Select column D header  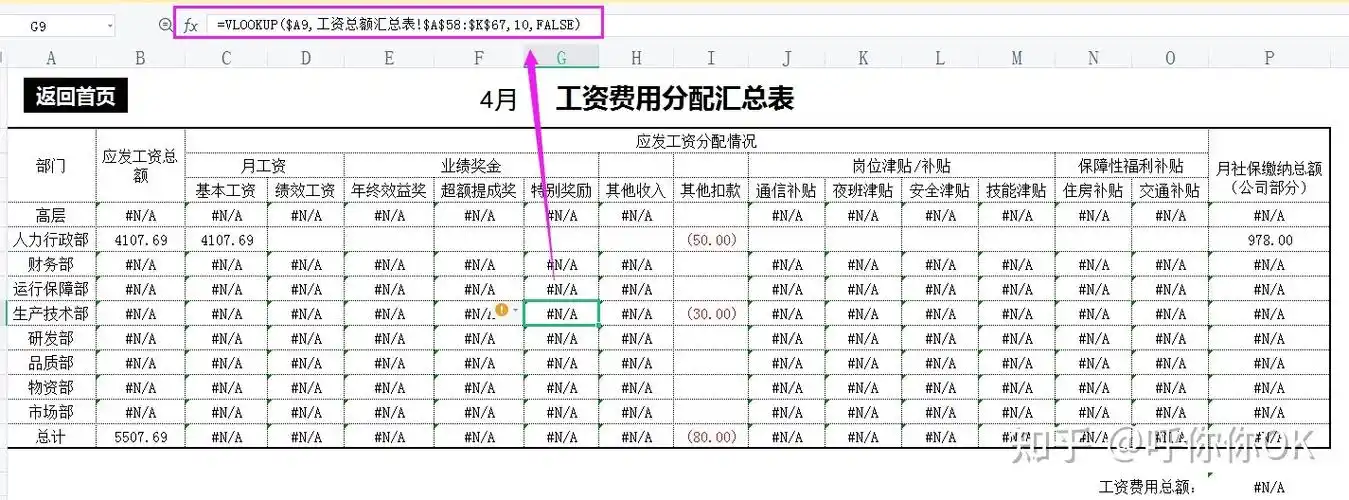(x=305, y=59)
